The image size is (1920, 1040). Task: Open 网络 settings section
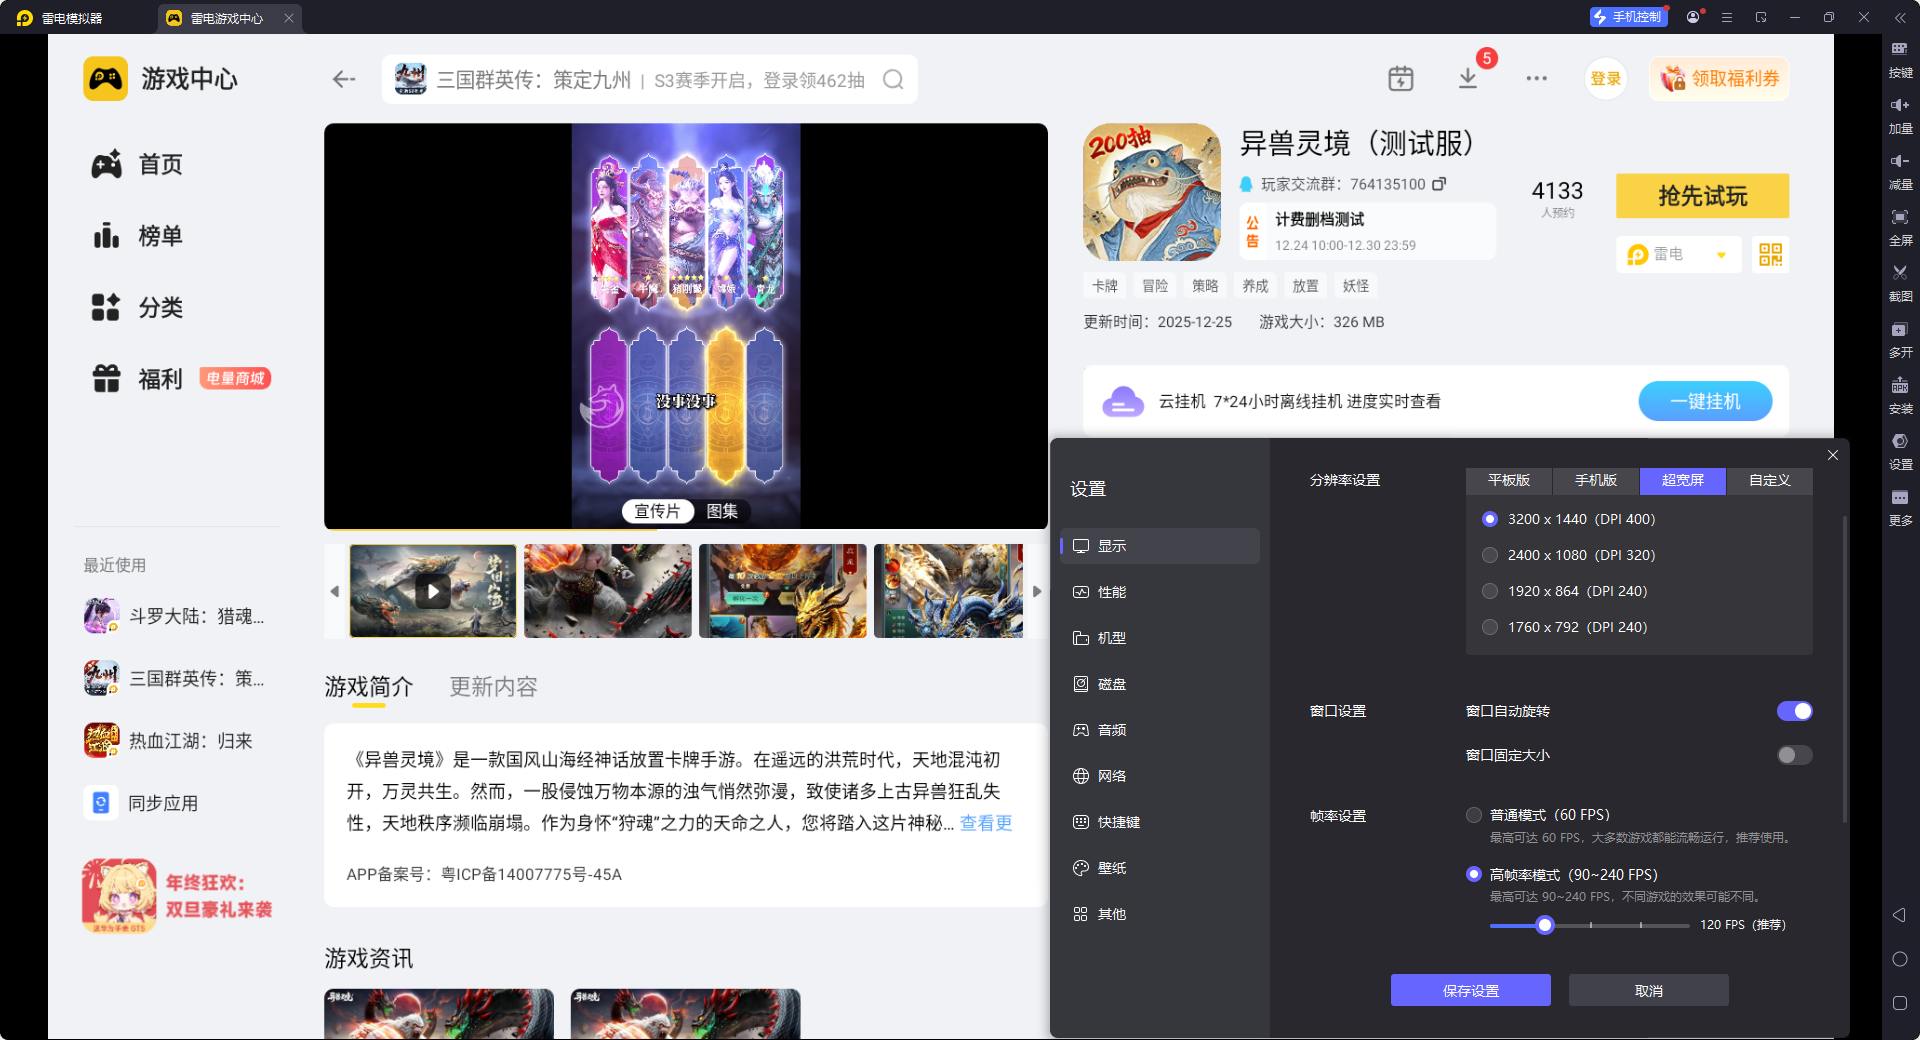pos(1160,776)
